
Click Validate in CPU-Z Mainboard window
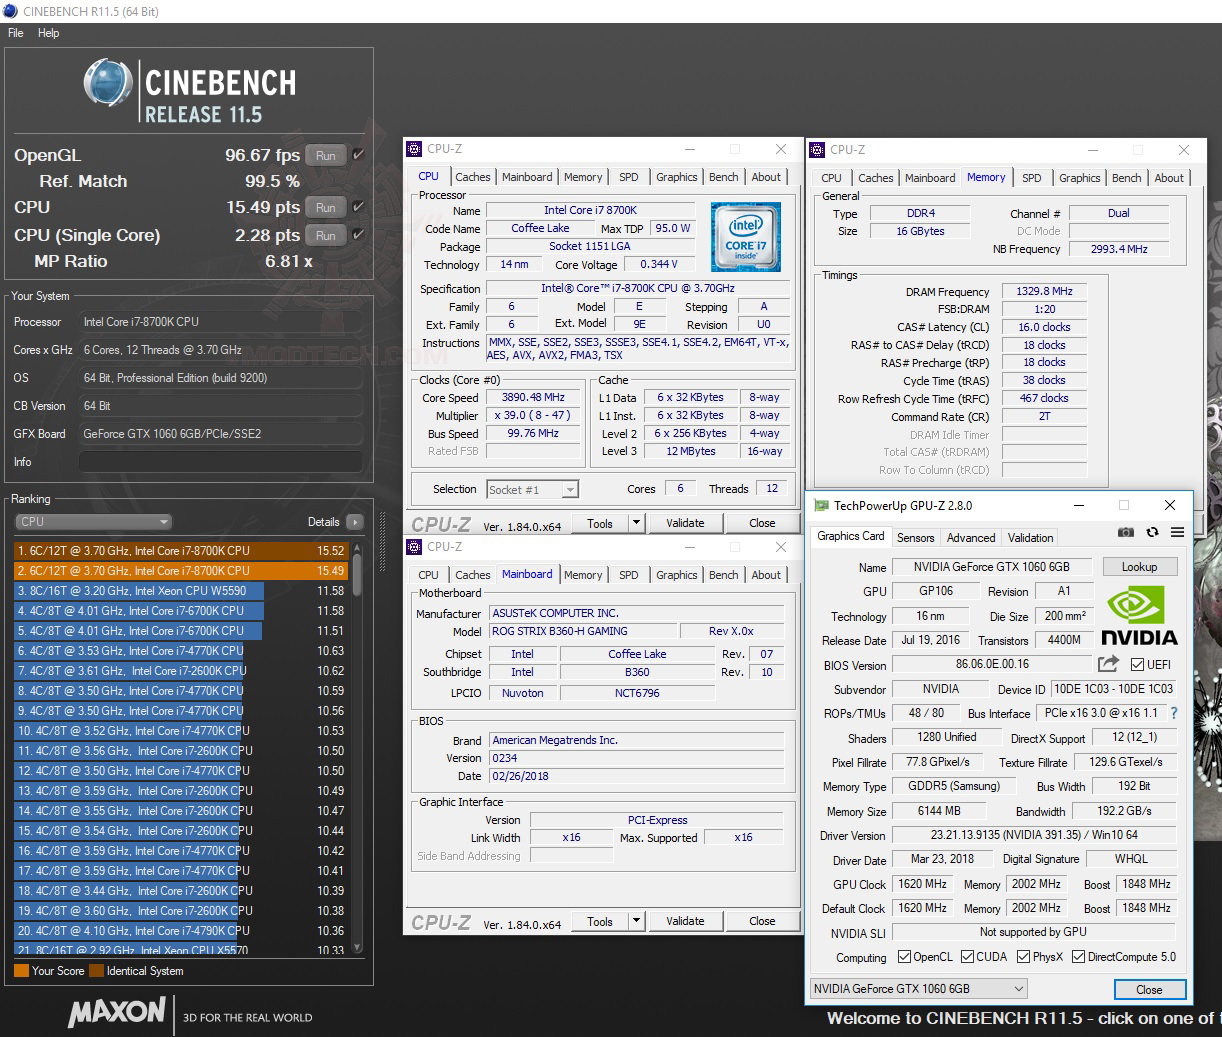[685, 921]
